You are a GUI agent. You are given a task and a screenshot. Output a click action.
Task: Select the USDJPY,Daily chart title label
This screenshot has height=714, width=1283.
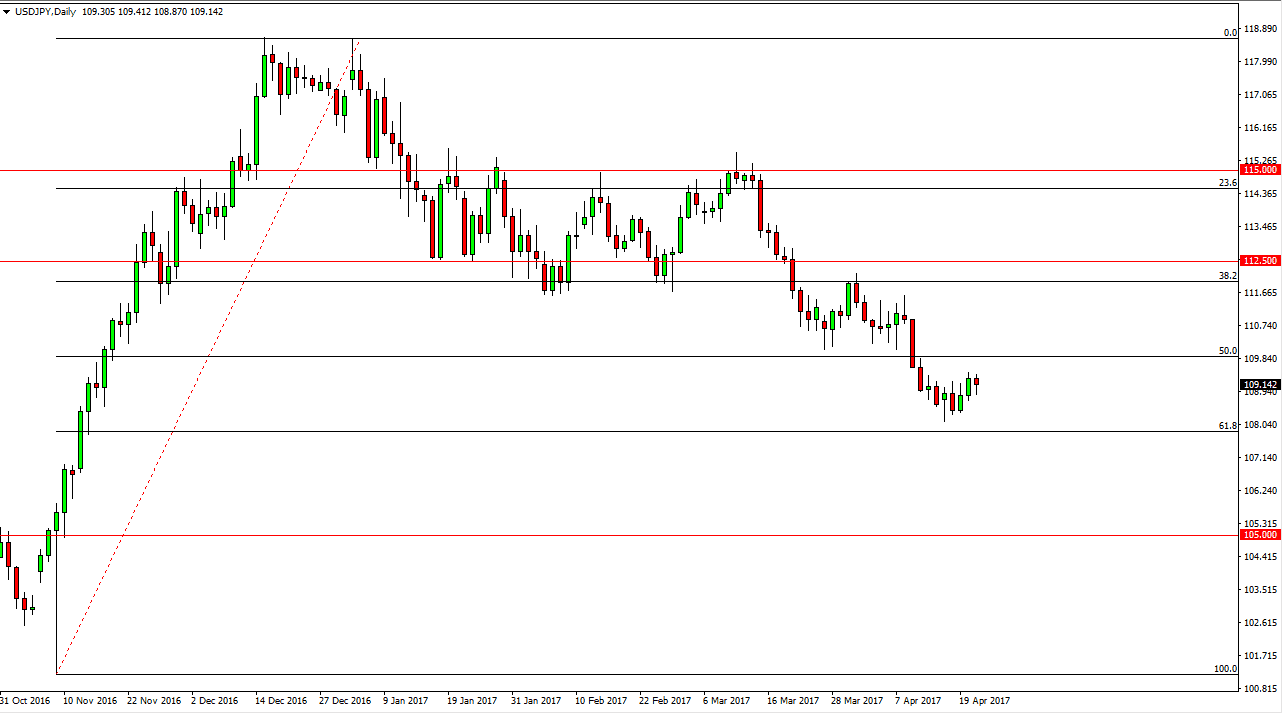(x=47, y=11)
